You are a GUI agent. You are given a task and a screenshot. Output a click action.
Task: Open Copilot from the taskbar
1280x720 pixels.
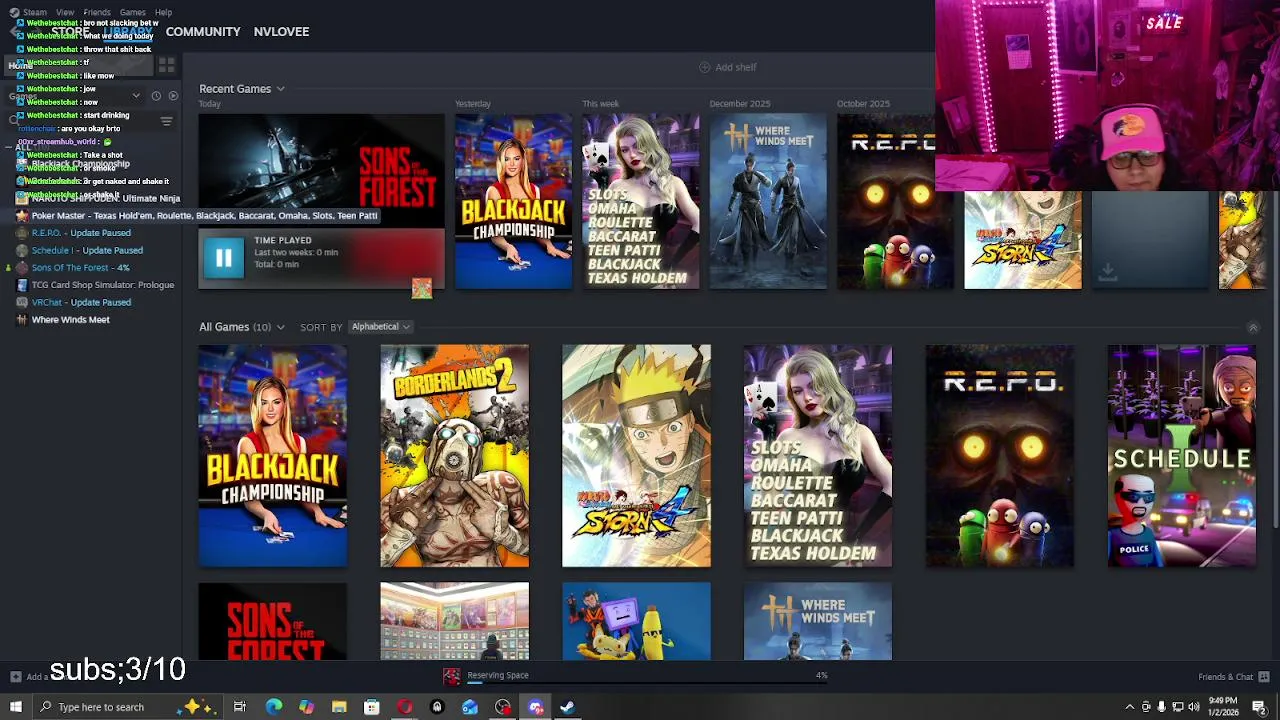tap(306, 707)
